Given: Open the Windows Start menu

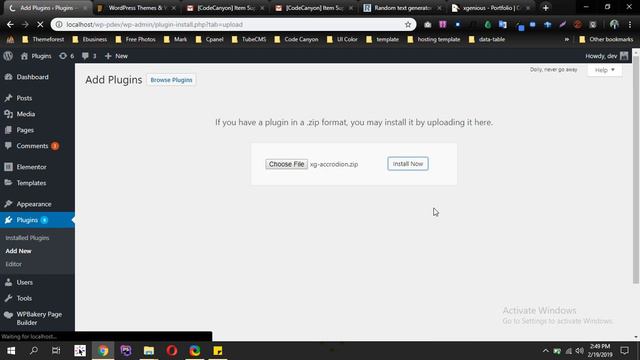Looking at the screenshot, I should click(11, 351).
